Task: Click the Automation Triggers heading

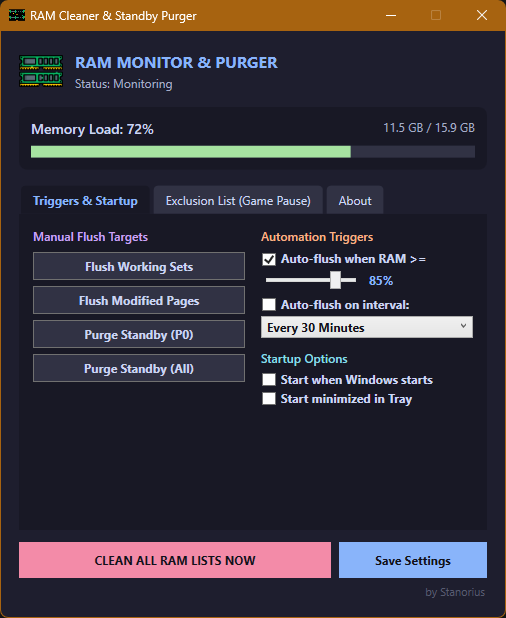Action: coord(317,237)
